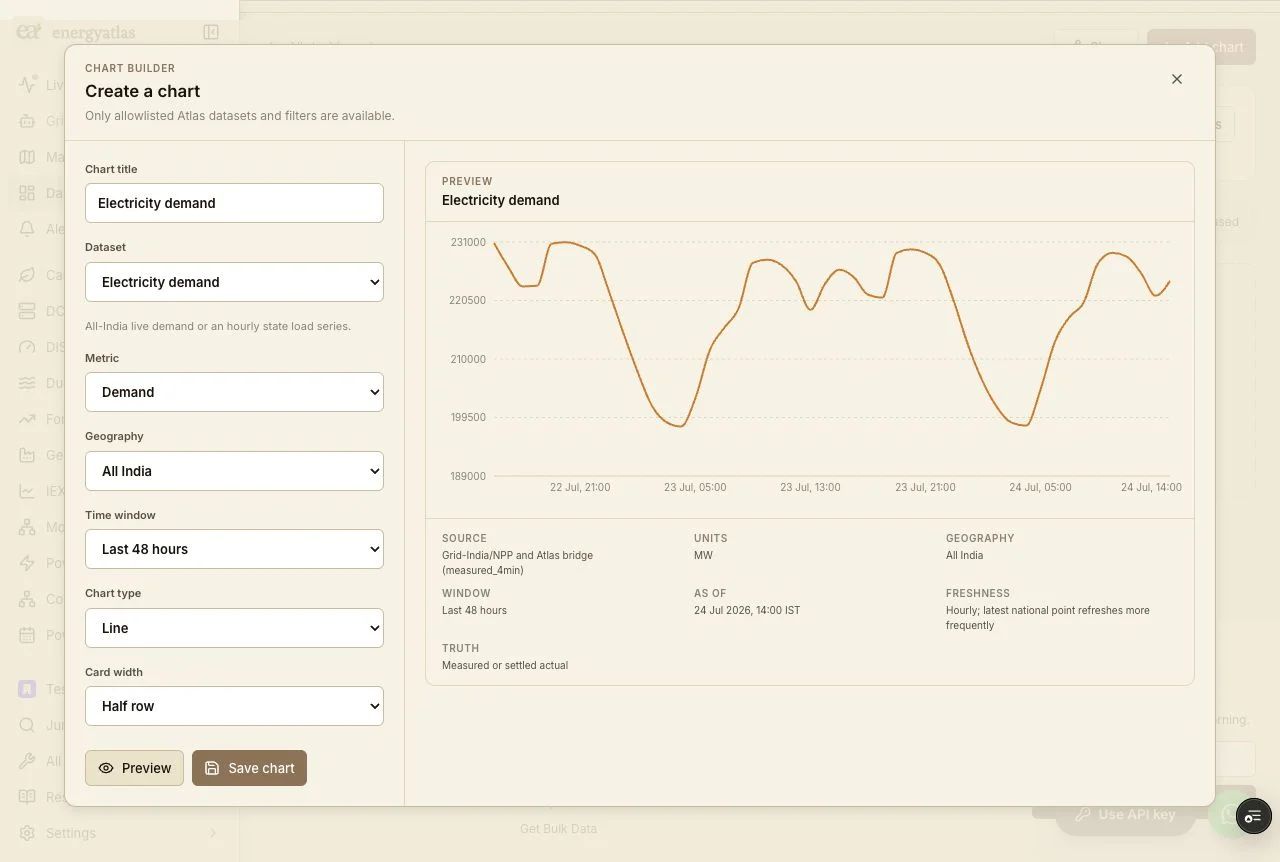The height and width of the screenshot is (862, 1280).
Task: Click the 'Hourly; latest national point' freshness text
Action: (x=1047, y=617)
